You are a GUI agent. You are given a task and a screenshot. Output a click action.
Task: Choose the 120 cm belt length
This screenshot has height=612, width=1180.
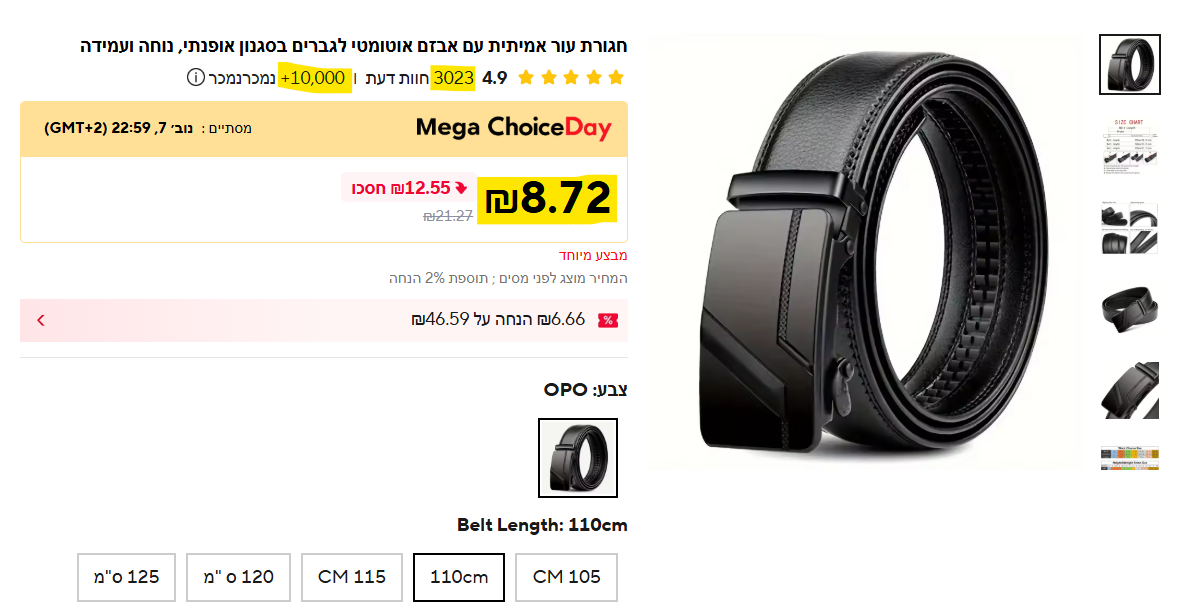239,577
